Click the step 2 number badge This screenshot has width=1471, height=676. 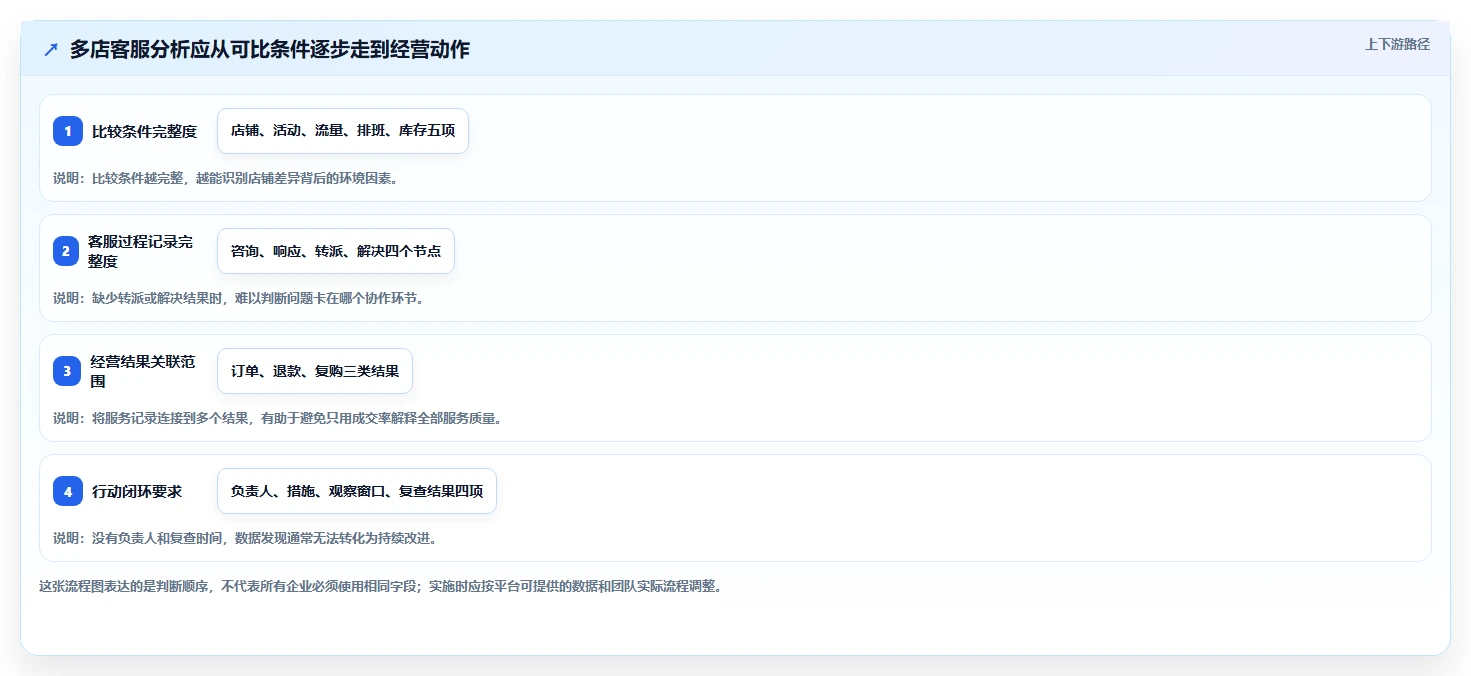(68, 251)
